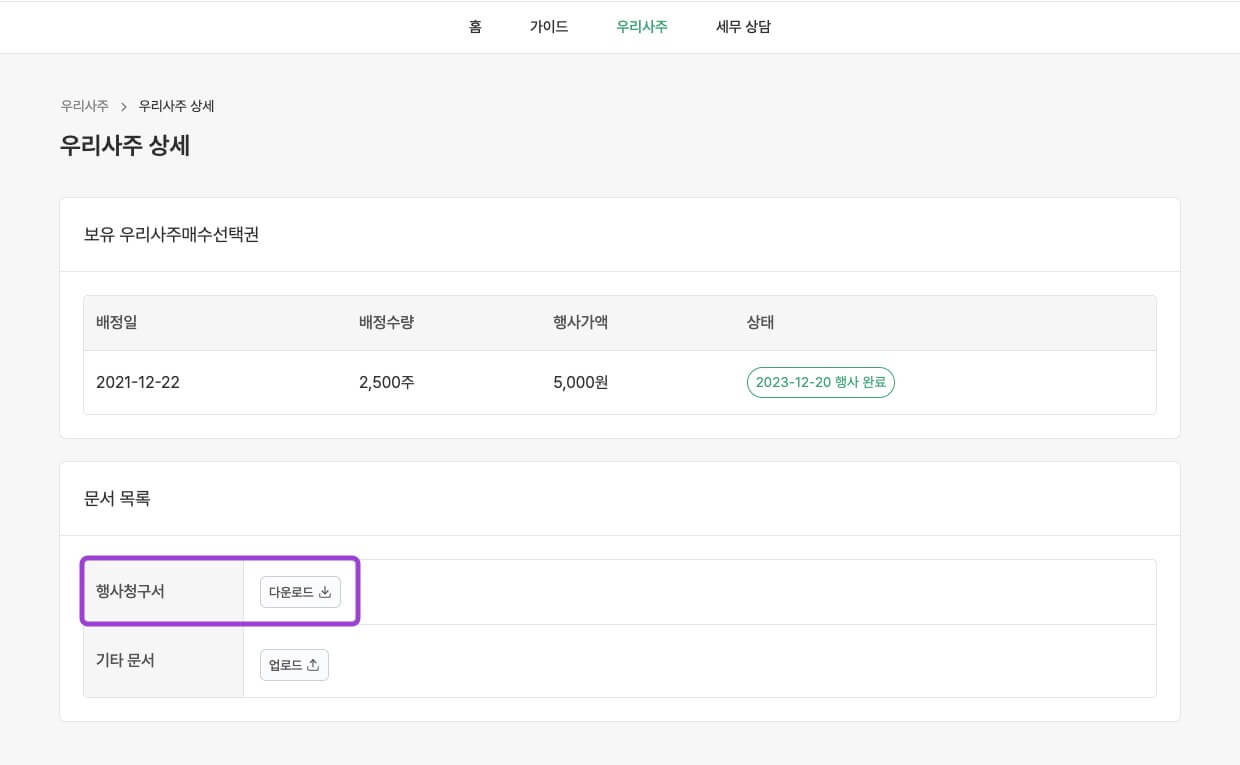1240x765 pixels.
Task: Click the 배정일 column header
Action: tap(116, 322)
